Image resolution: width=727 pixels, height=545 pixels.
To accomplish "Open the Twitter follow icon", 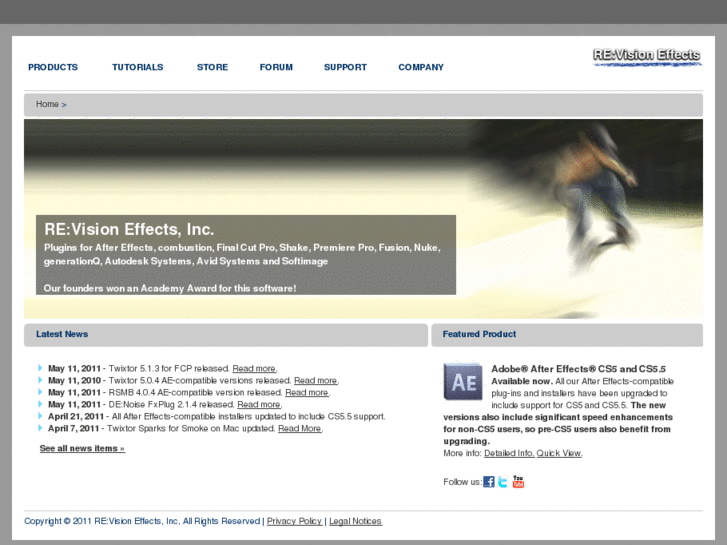I will [503, 481].
